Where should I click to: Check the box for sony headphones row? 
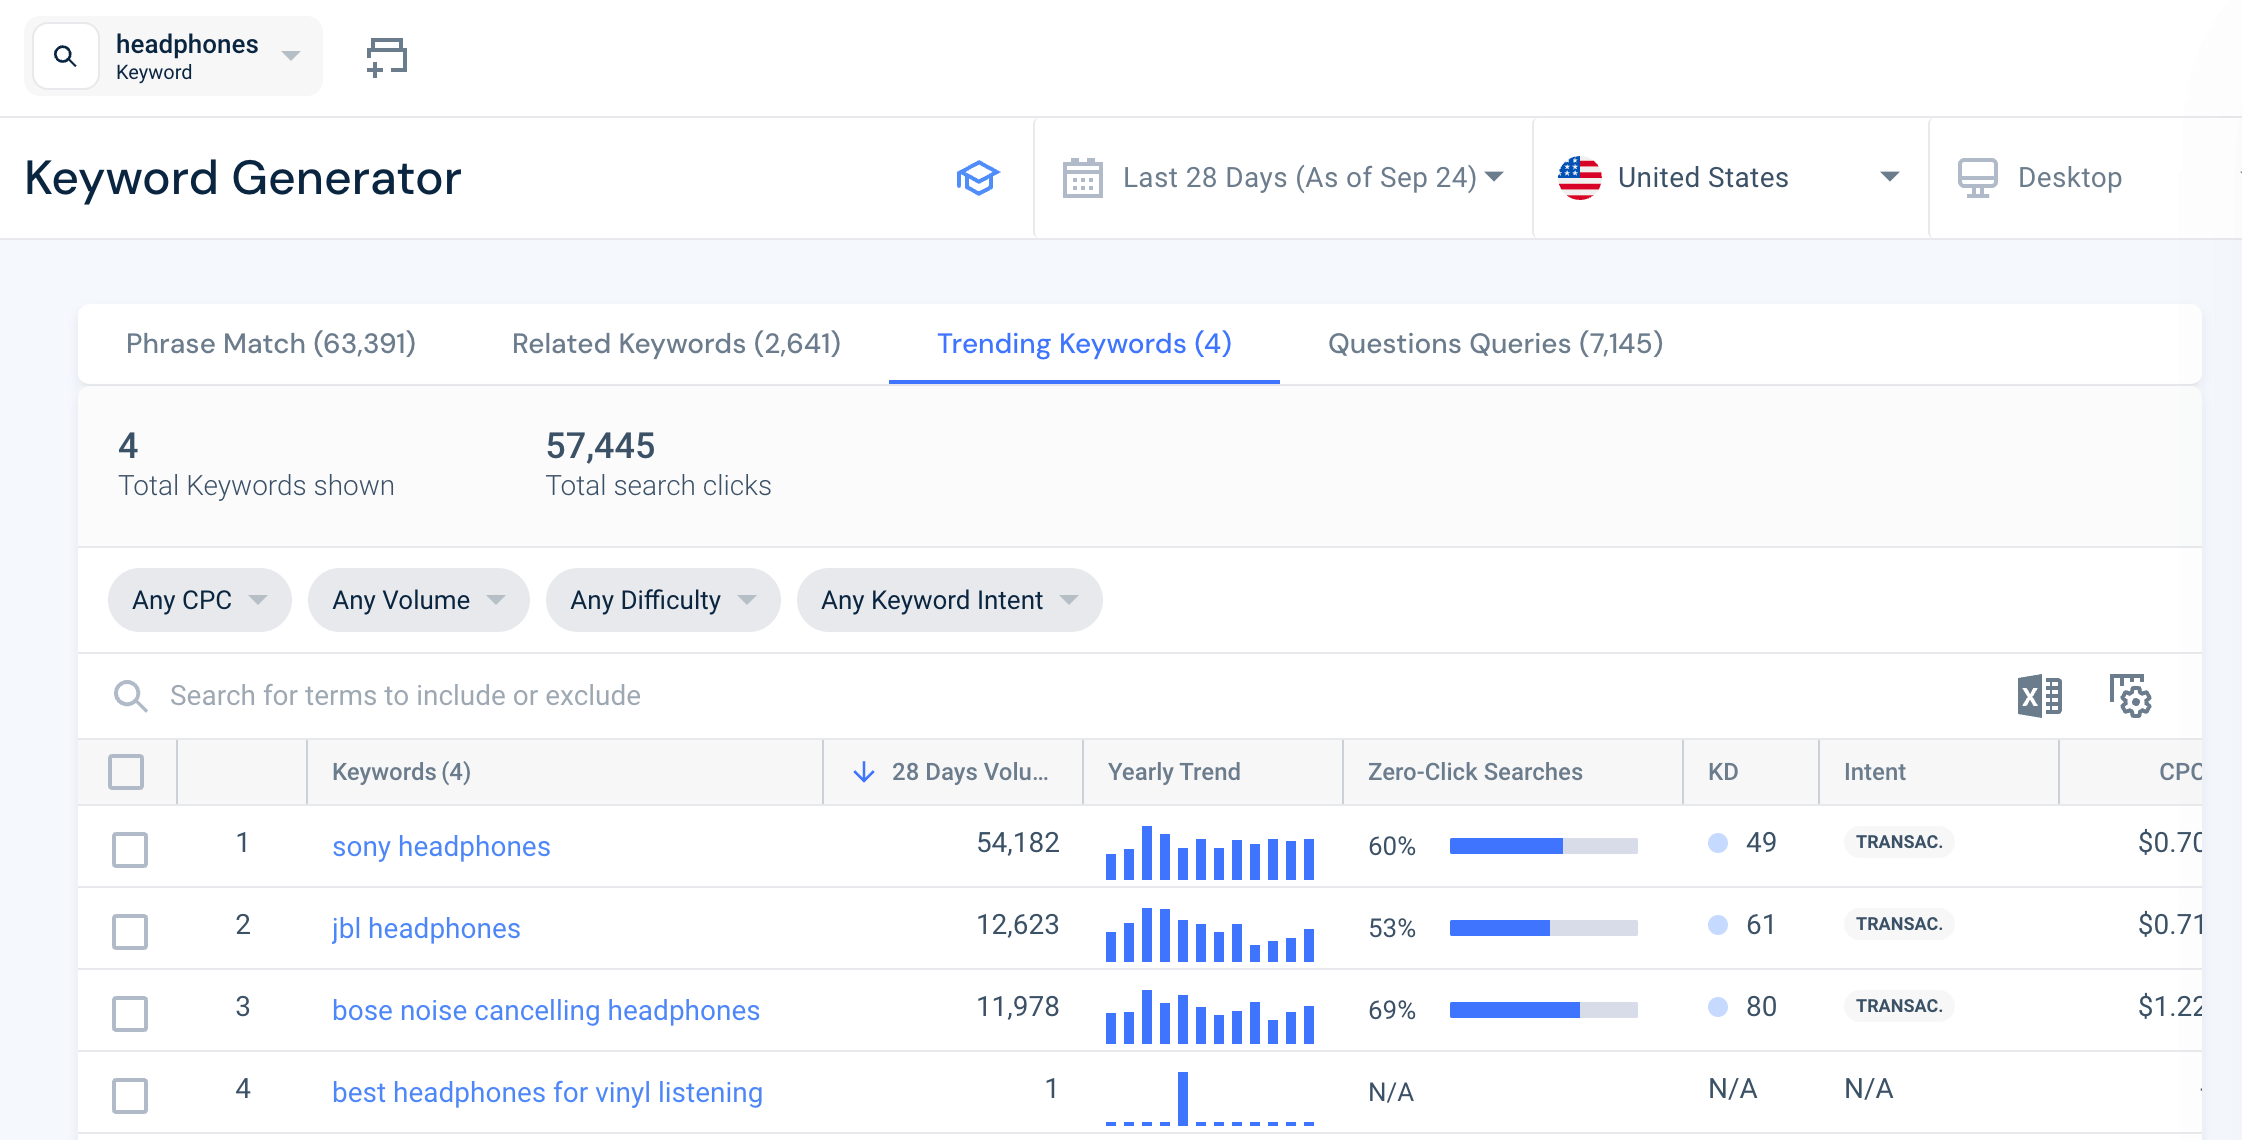(x=130, y=850)
